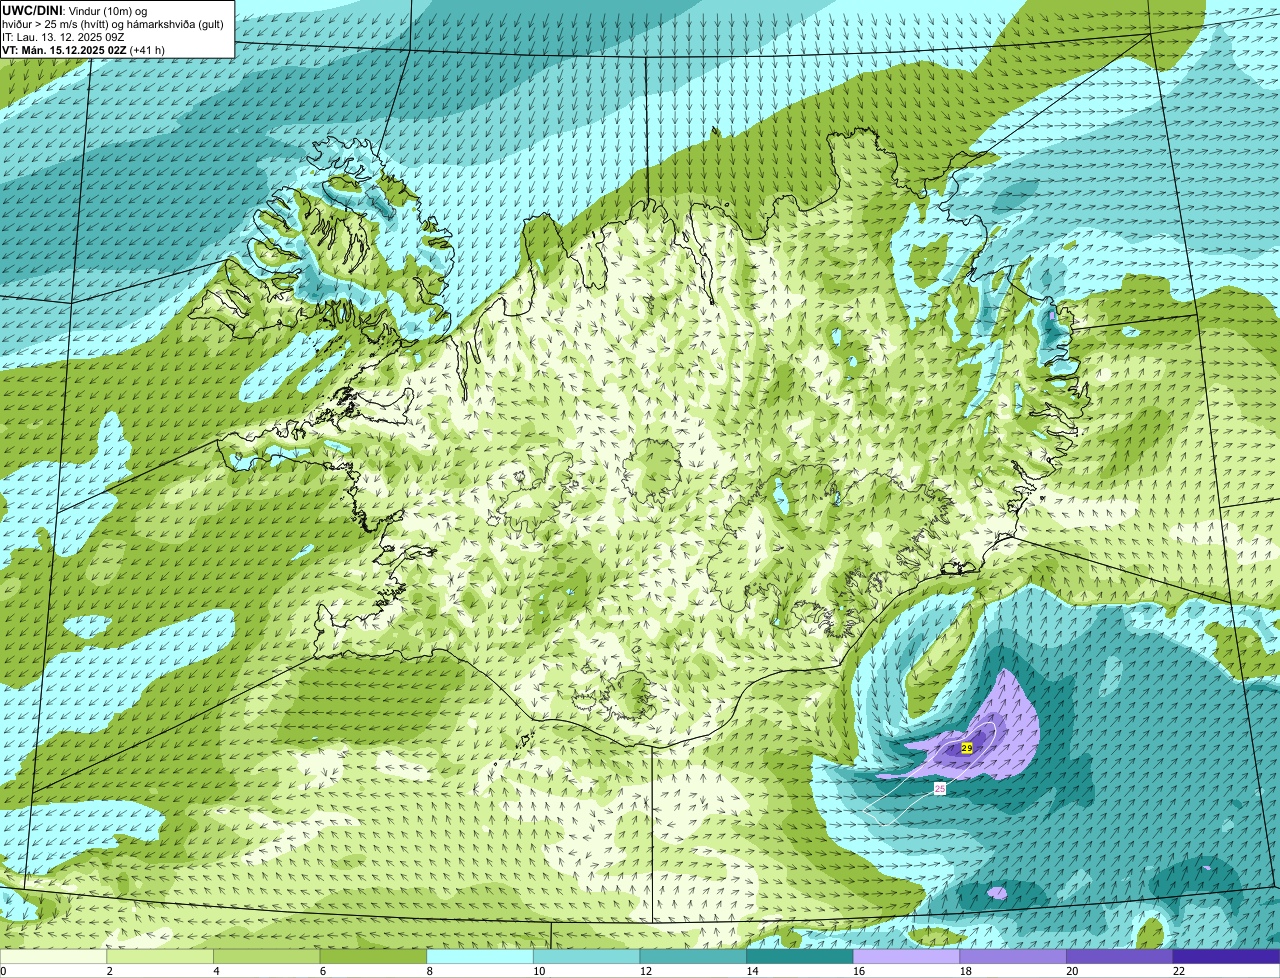Viewport: 1280px width, 978px height.
Task: Select the 2–4 m/s light green legend swatch
Action: coord(160,956)
